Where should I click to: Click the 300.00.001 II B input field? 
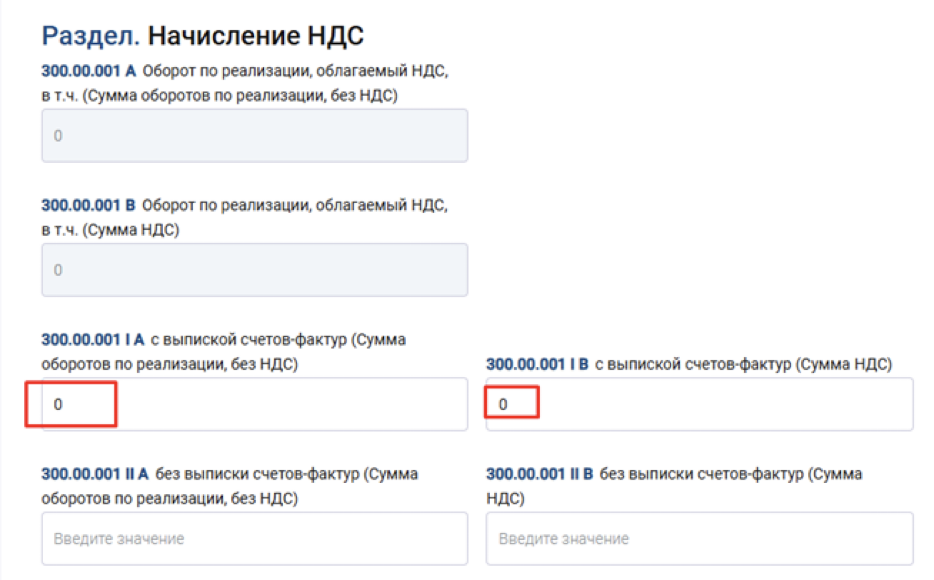coord(699,538)
